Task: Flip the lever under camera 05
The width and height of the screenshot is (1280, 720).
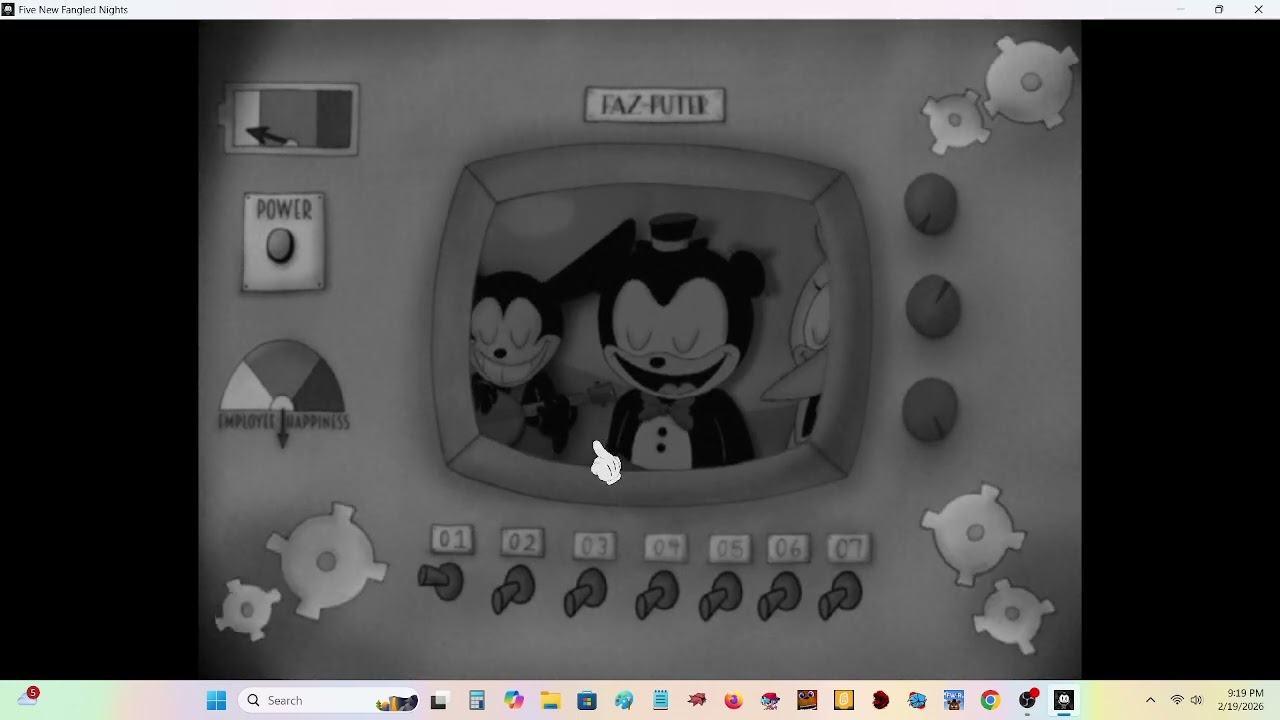Action: [x=720, y=596]
